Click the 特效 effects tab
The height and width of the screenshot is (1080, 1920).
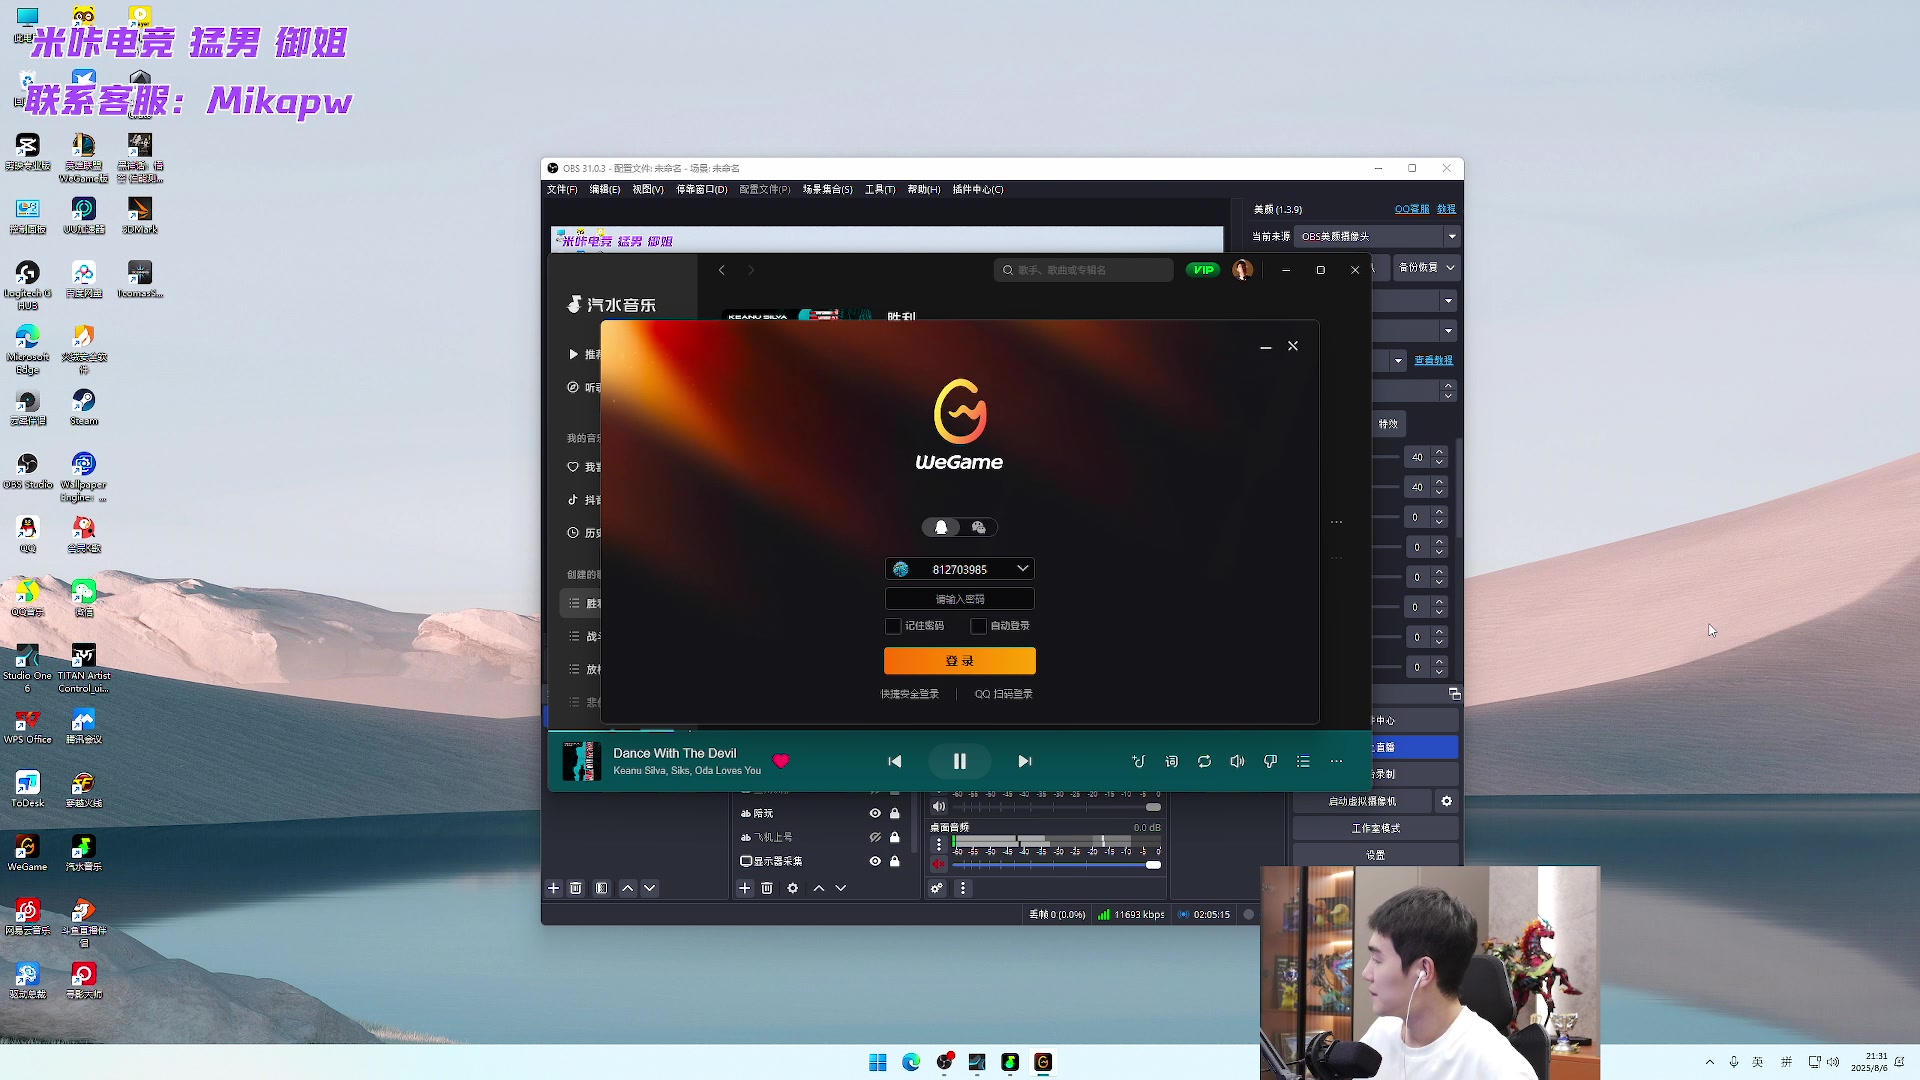pyautogui.click(x=1388, y=424)
